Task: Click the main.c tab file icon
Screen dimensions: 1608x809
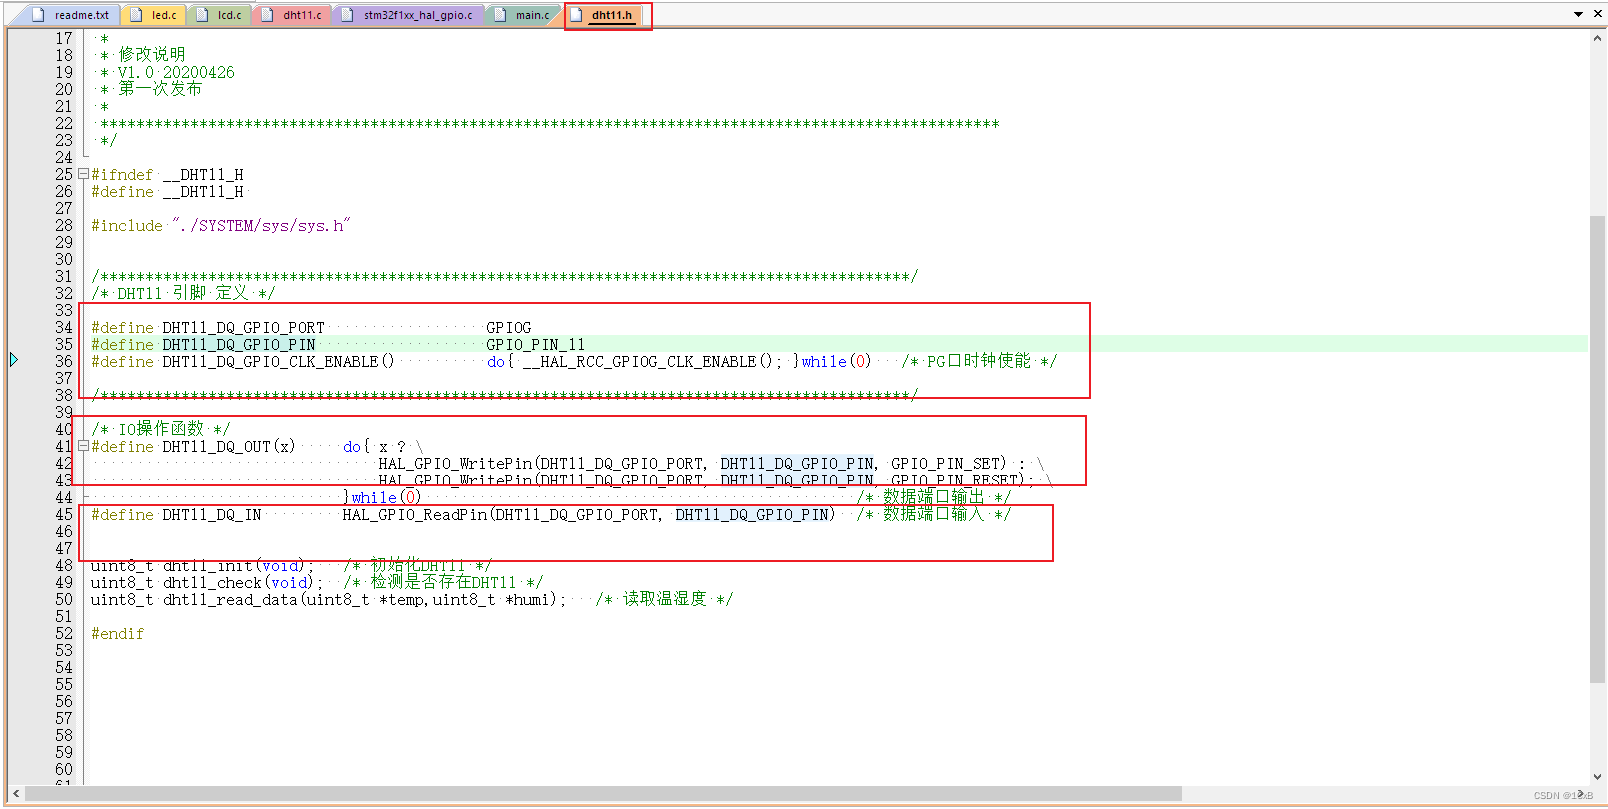Action: pos(500,15)
